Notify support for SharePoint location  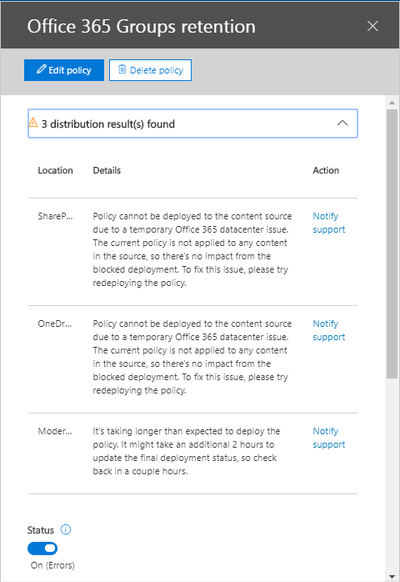(x=329, y=223)
